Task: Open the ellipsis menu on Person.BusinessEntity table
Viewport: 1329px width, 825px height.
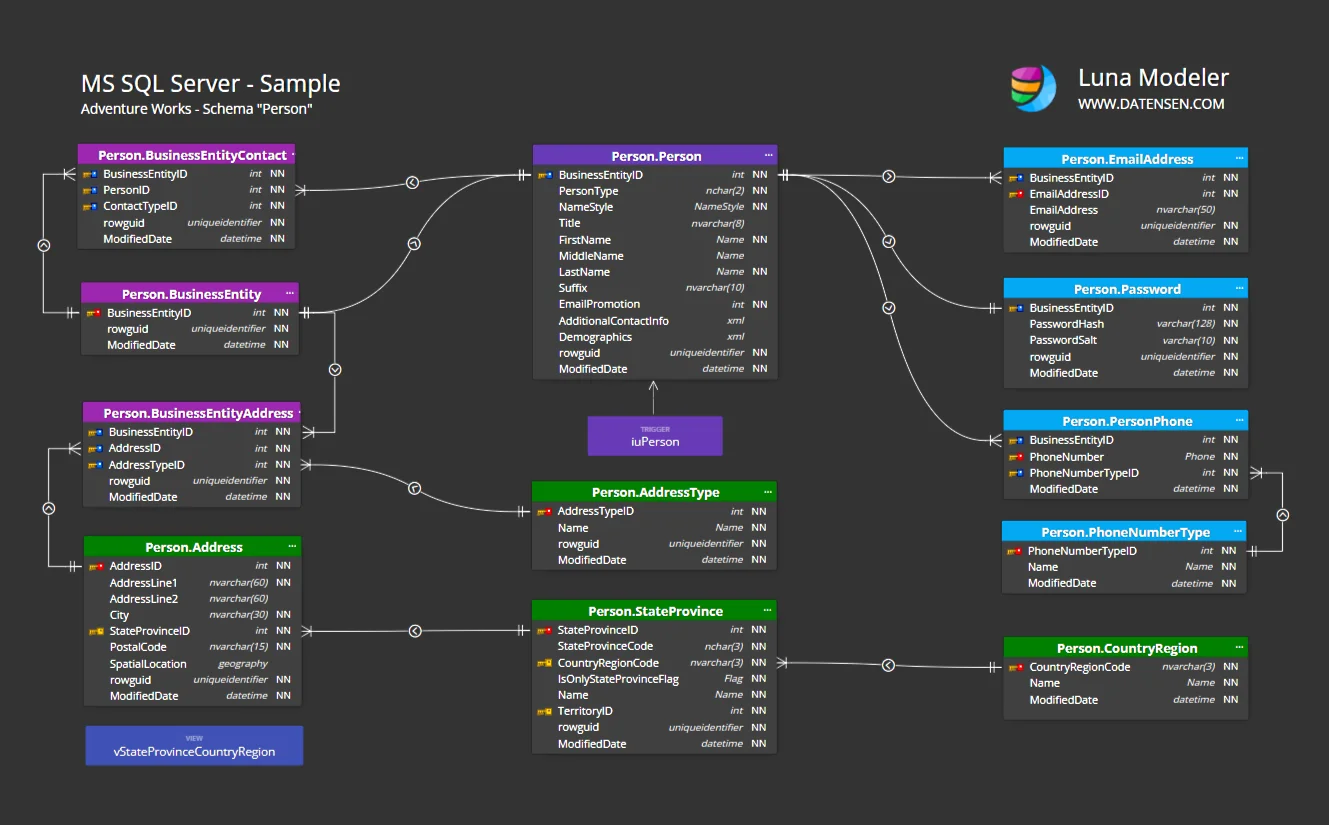Action: [x=290, y=294]
